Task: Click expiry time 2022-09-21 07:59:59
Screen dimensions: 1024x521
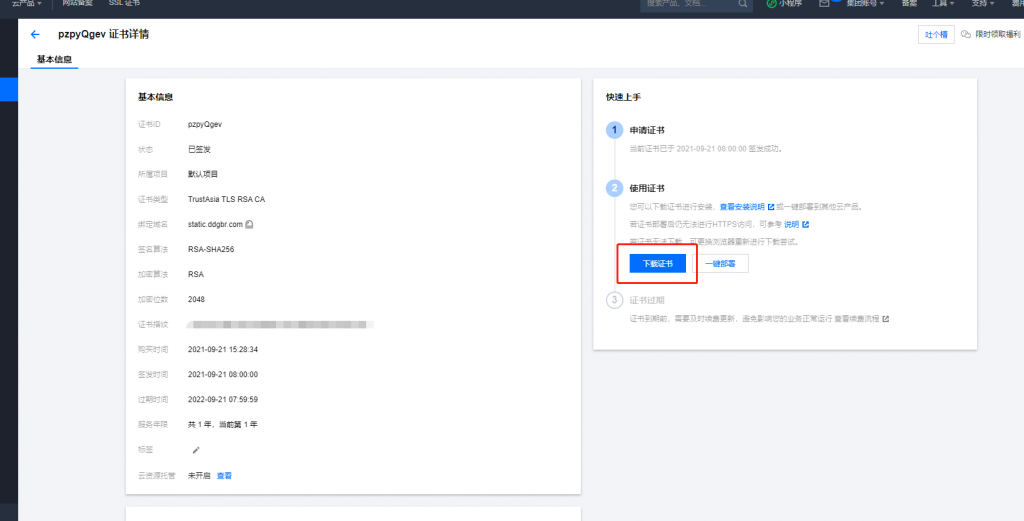Action: (223, 399)
